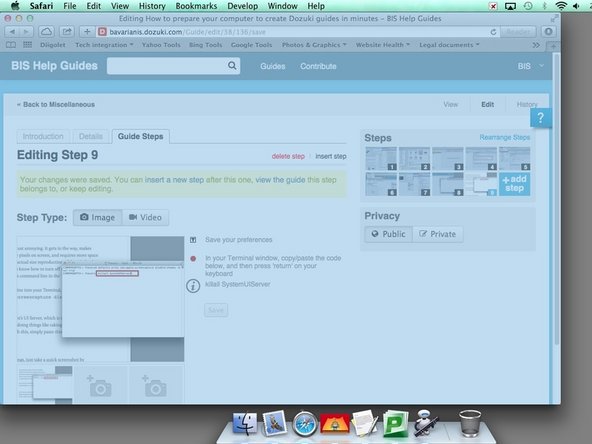This screenshot has height=444, width=592.
Task: Expand the Tech Integration bookmarks folder
Action: point(104,45)
